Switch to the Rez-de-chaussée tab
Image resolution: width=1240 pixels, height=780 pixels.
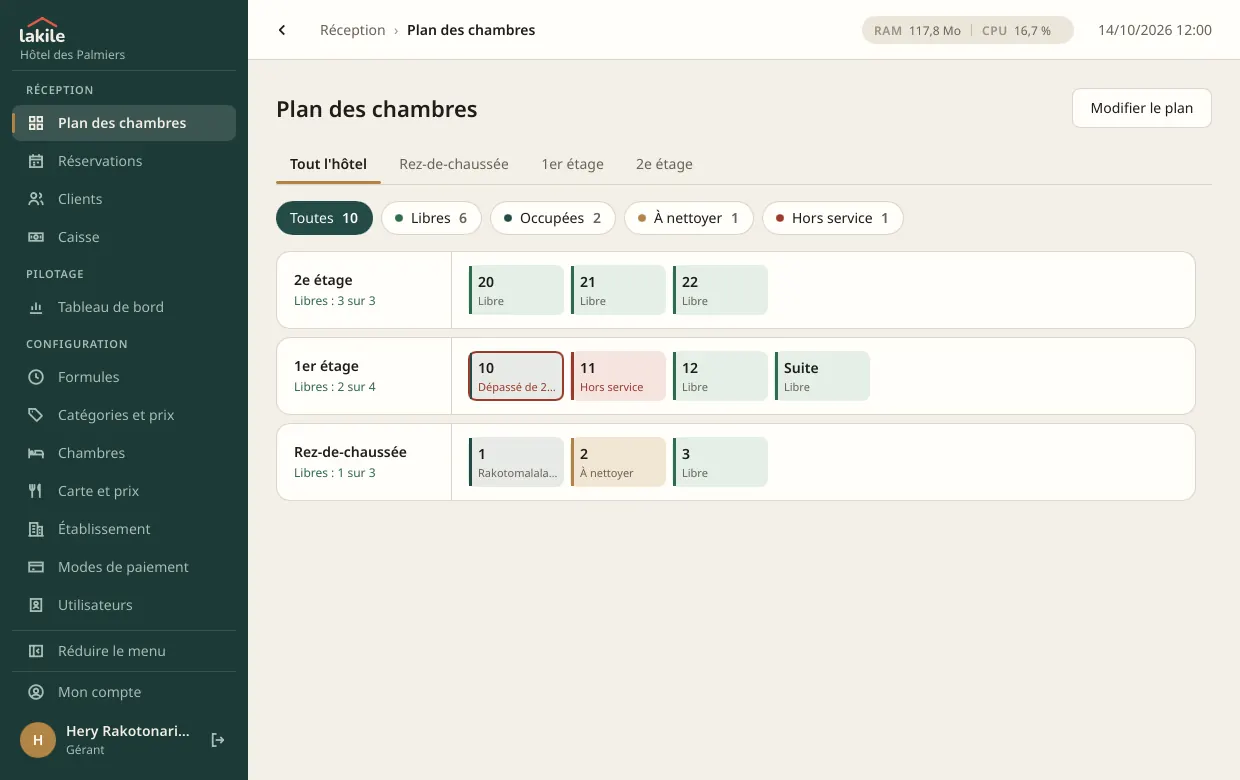coord(454,164)
